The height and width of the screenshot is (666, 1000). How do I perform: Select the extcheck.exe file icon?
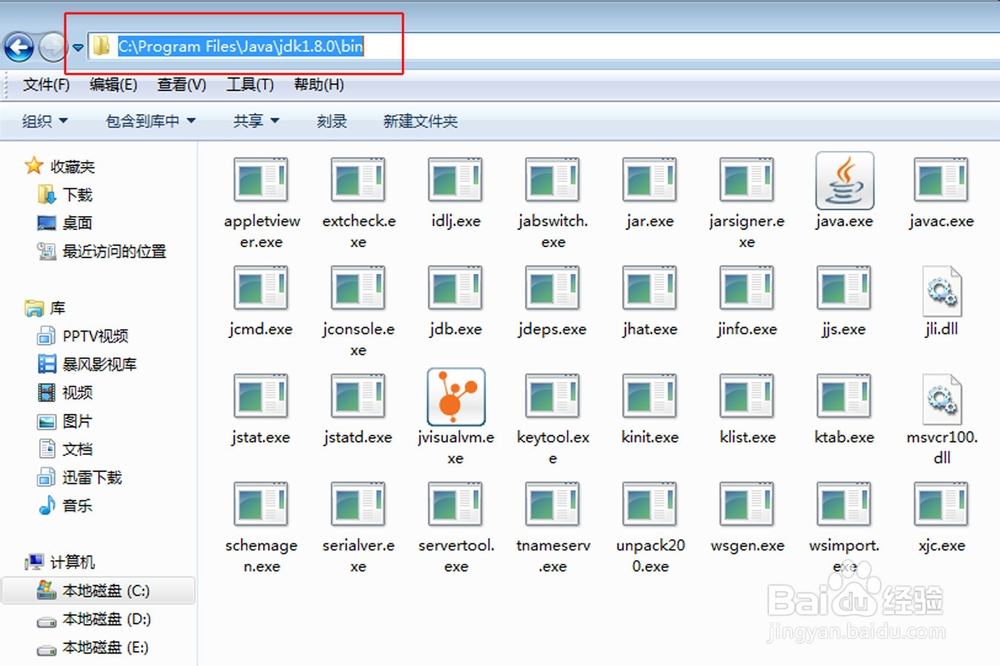click(358, 179)
